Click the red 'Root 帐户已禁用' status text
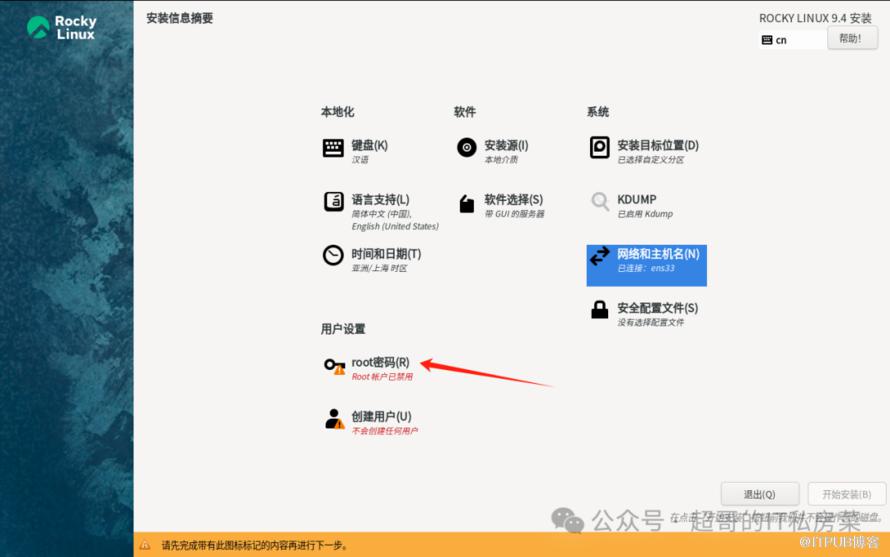The image size is (890, 557). (382, 377)
